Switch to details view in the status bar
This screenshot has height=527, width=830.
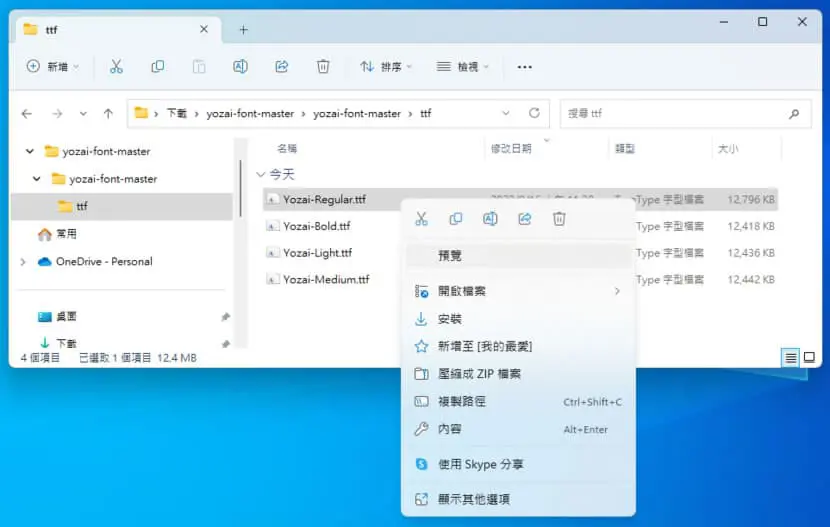click(790, 358)
